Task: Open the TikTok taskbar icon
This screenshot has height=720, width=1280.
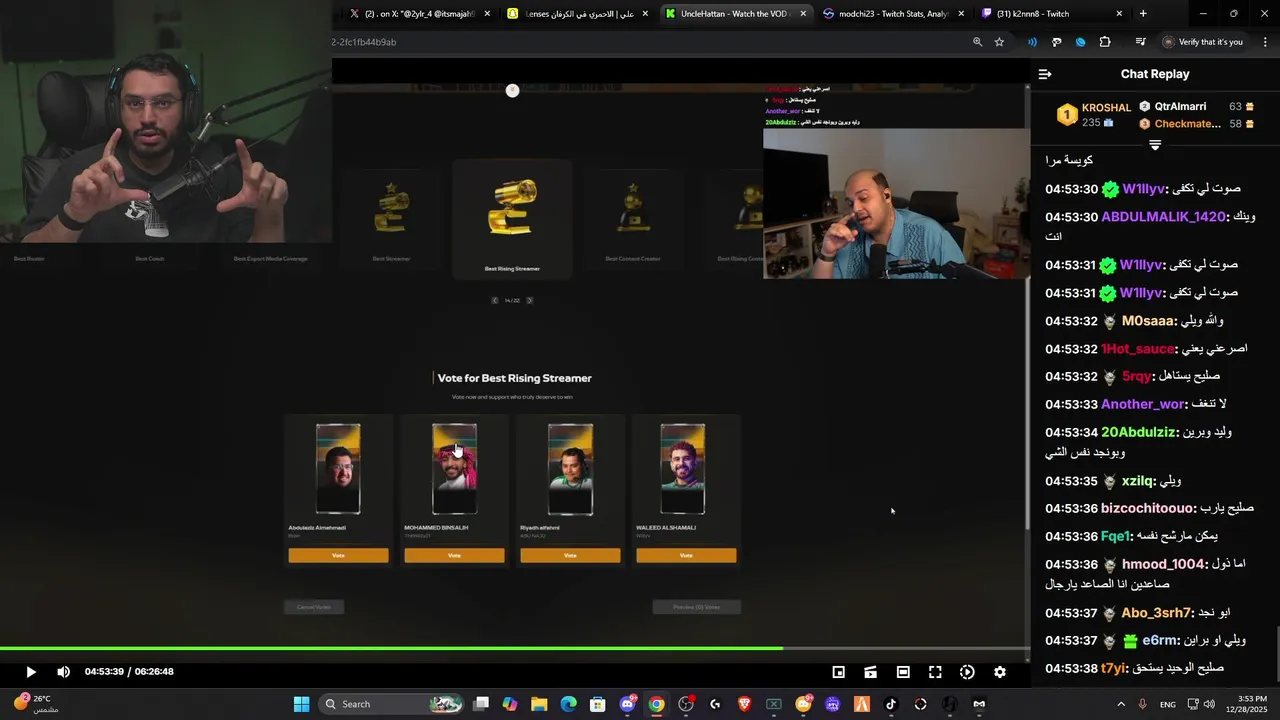Action: click(891, 704)
